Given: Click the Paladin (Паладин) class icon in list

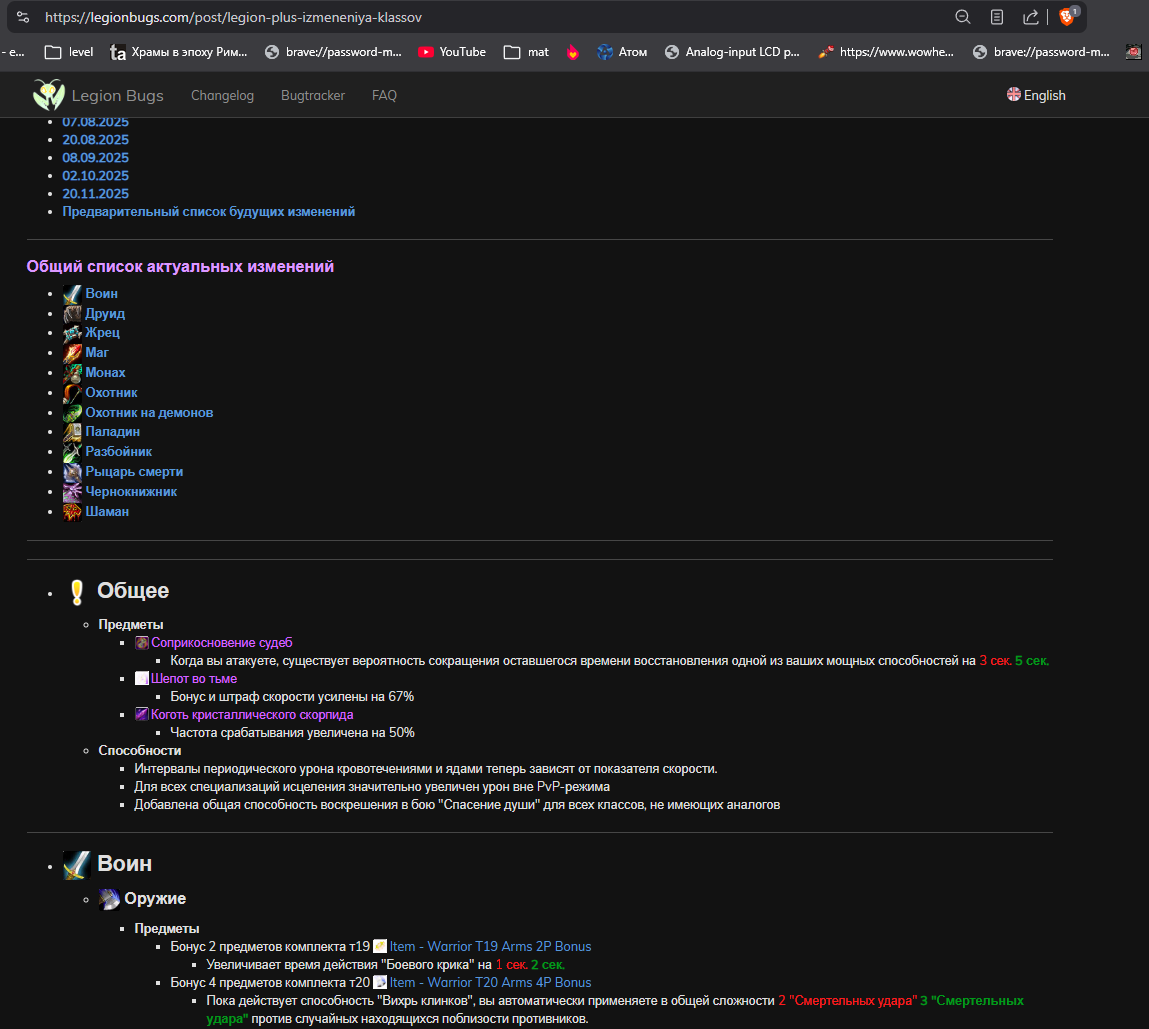Looking at the screenshot, I should tap(72, 432).
